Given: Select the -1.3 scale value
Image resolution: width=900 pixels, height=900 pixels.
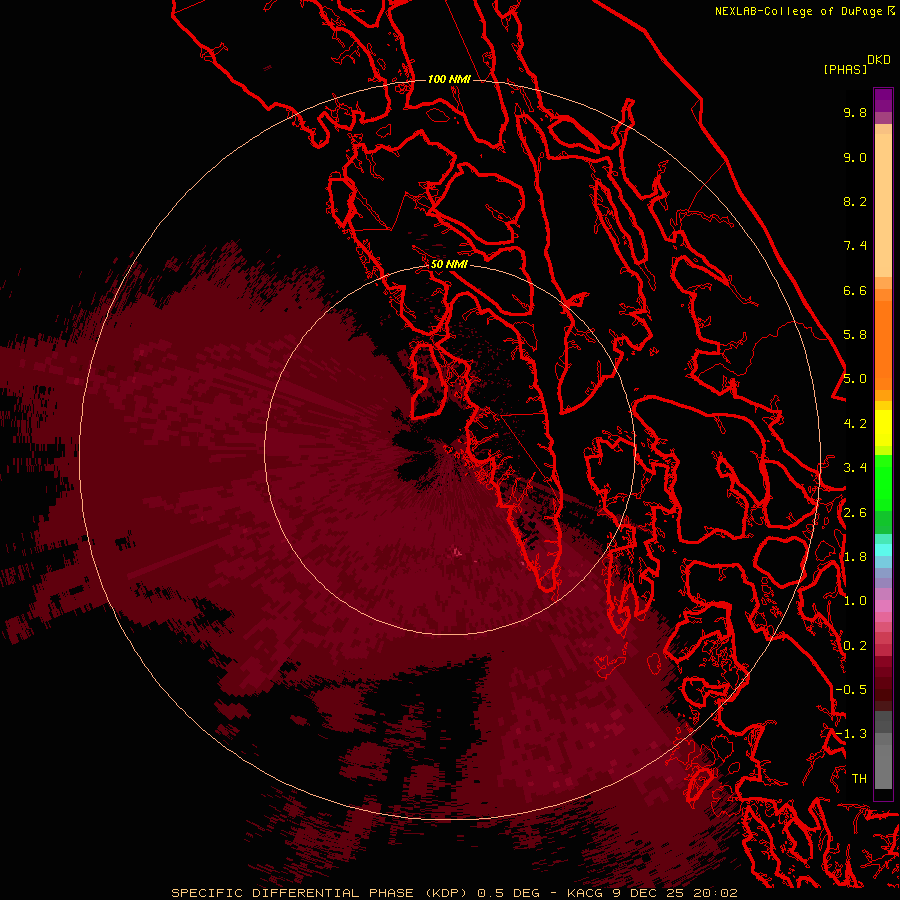Looking at the screenshot, I should 851,734.
